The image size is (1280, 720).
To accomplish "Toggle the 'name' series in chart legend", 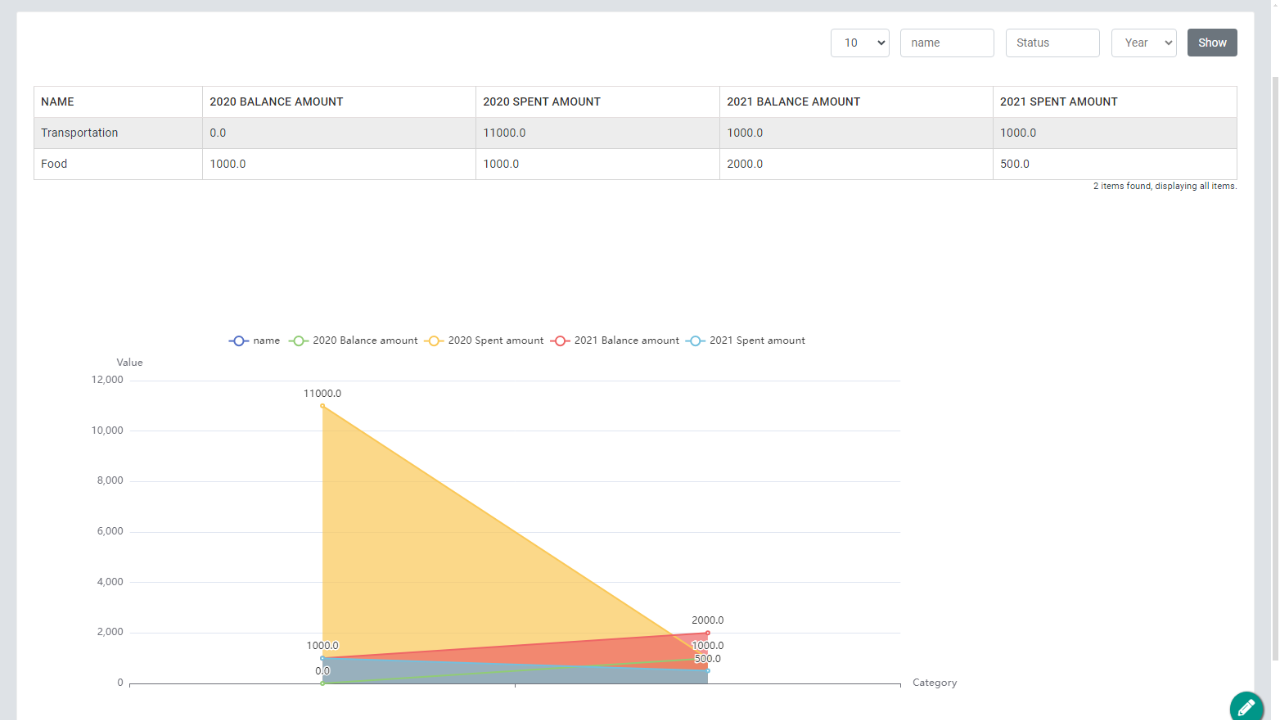I will 255,341.
